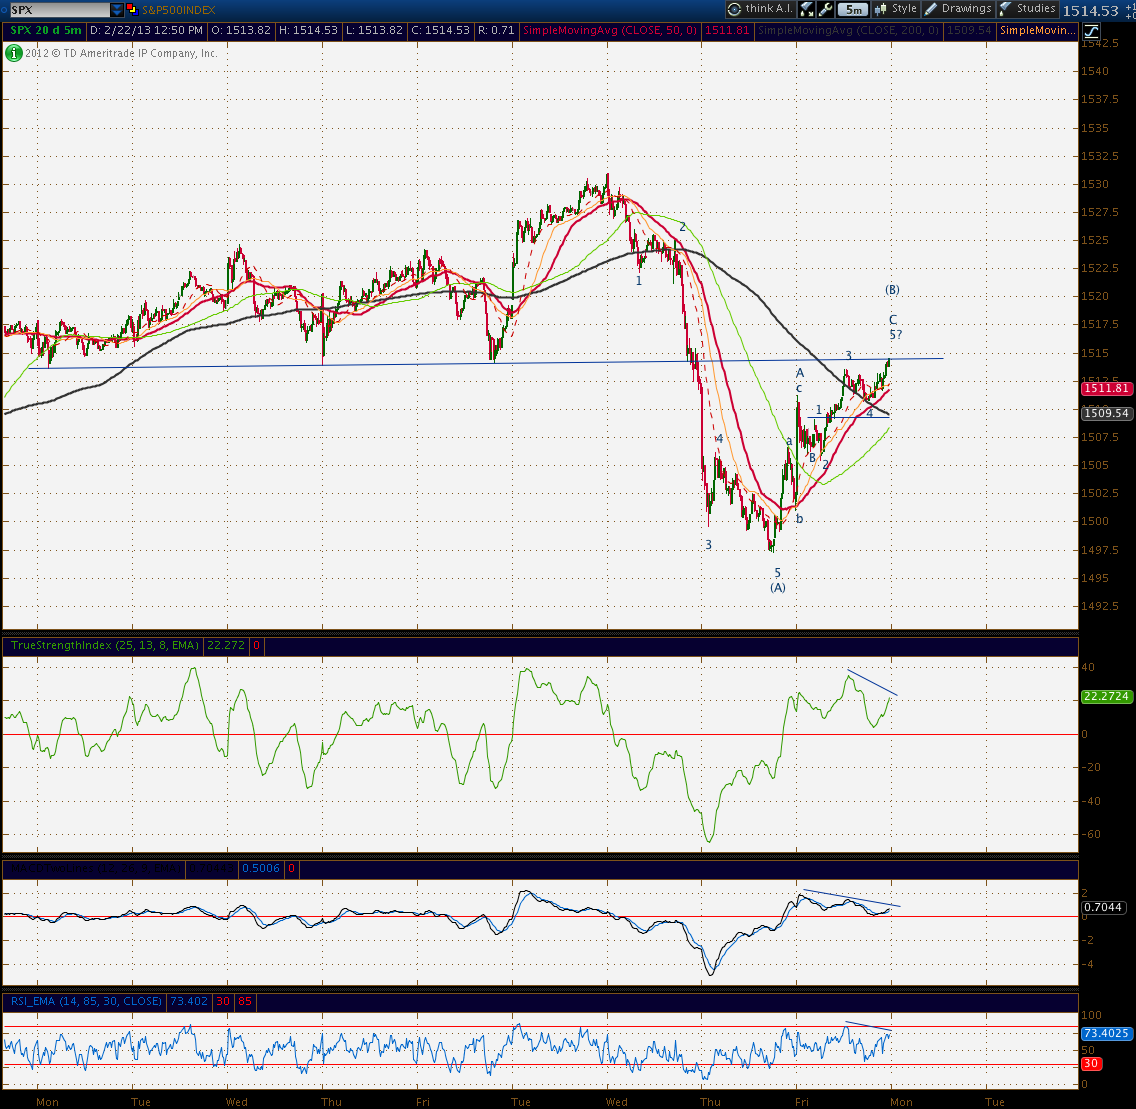Viewport: 1136px width, 1109px height.
Task: Click the green 22.2724 axis bubble
Action: [1106, 697]
